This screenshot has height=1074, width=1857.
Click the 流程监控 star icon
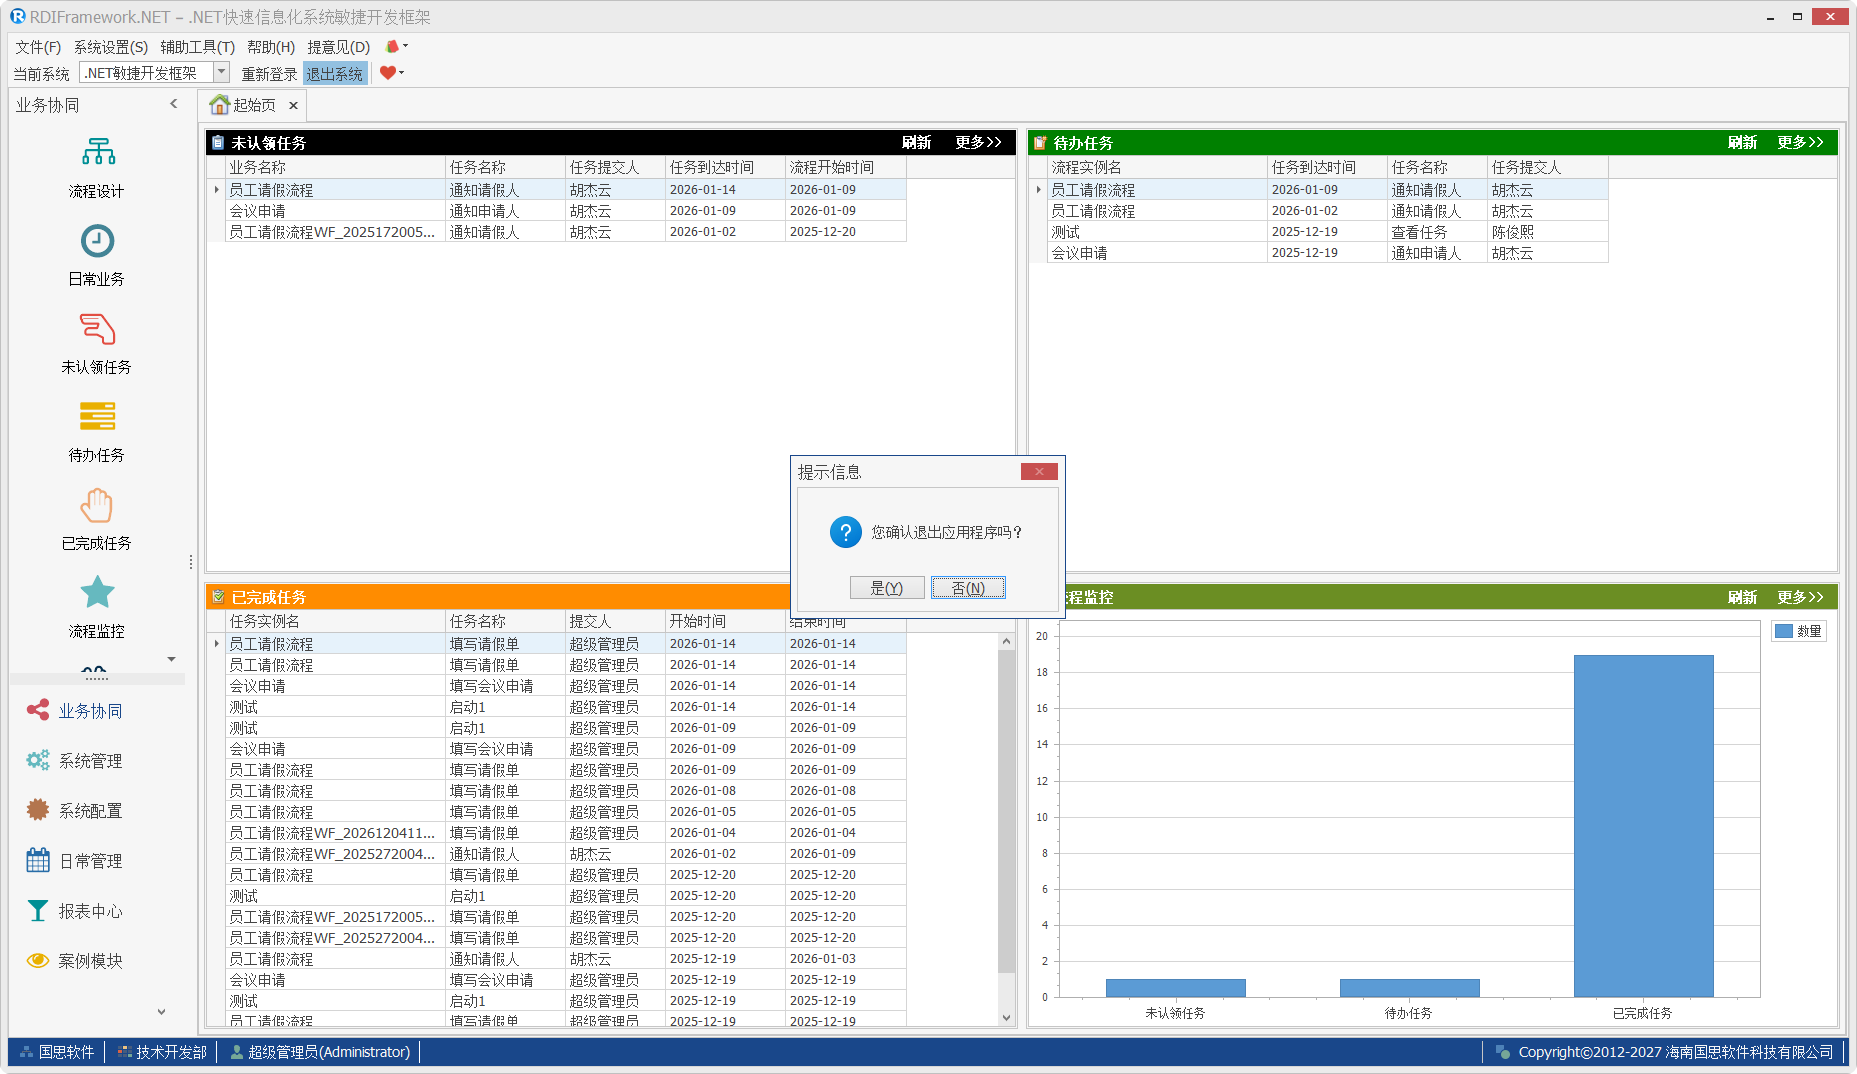coord(97,593)
